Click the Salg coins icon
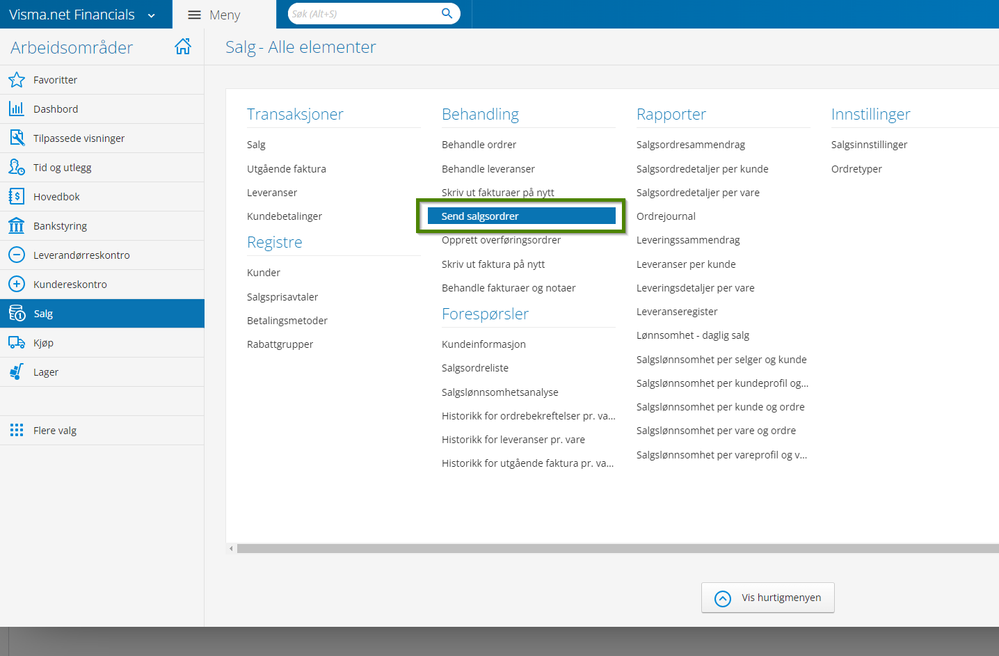 click(x=17, y=313)
